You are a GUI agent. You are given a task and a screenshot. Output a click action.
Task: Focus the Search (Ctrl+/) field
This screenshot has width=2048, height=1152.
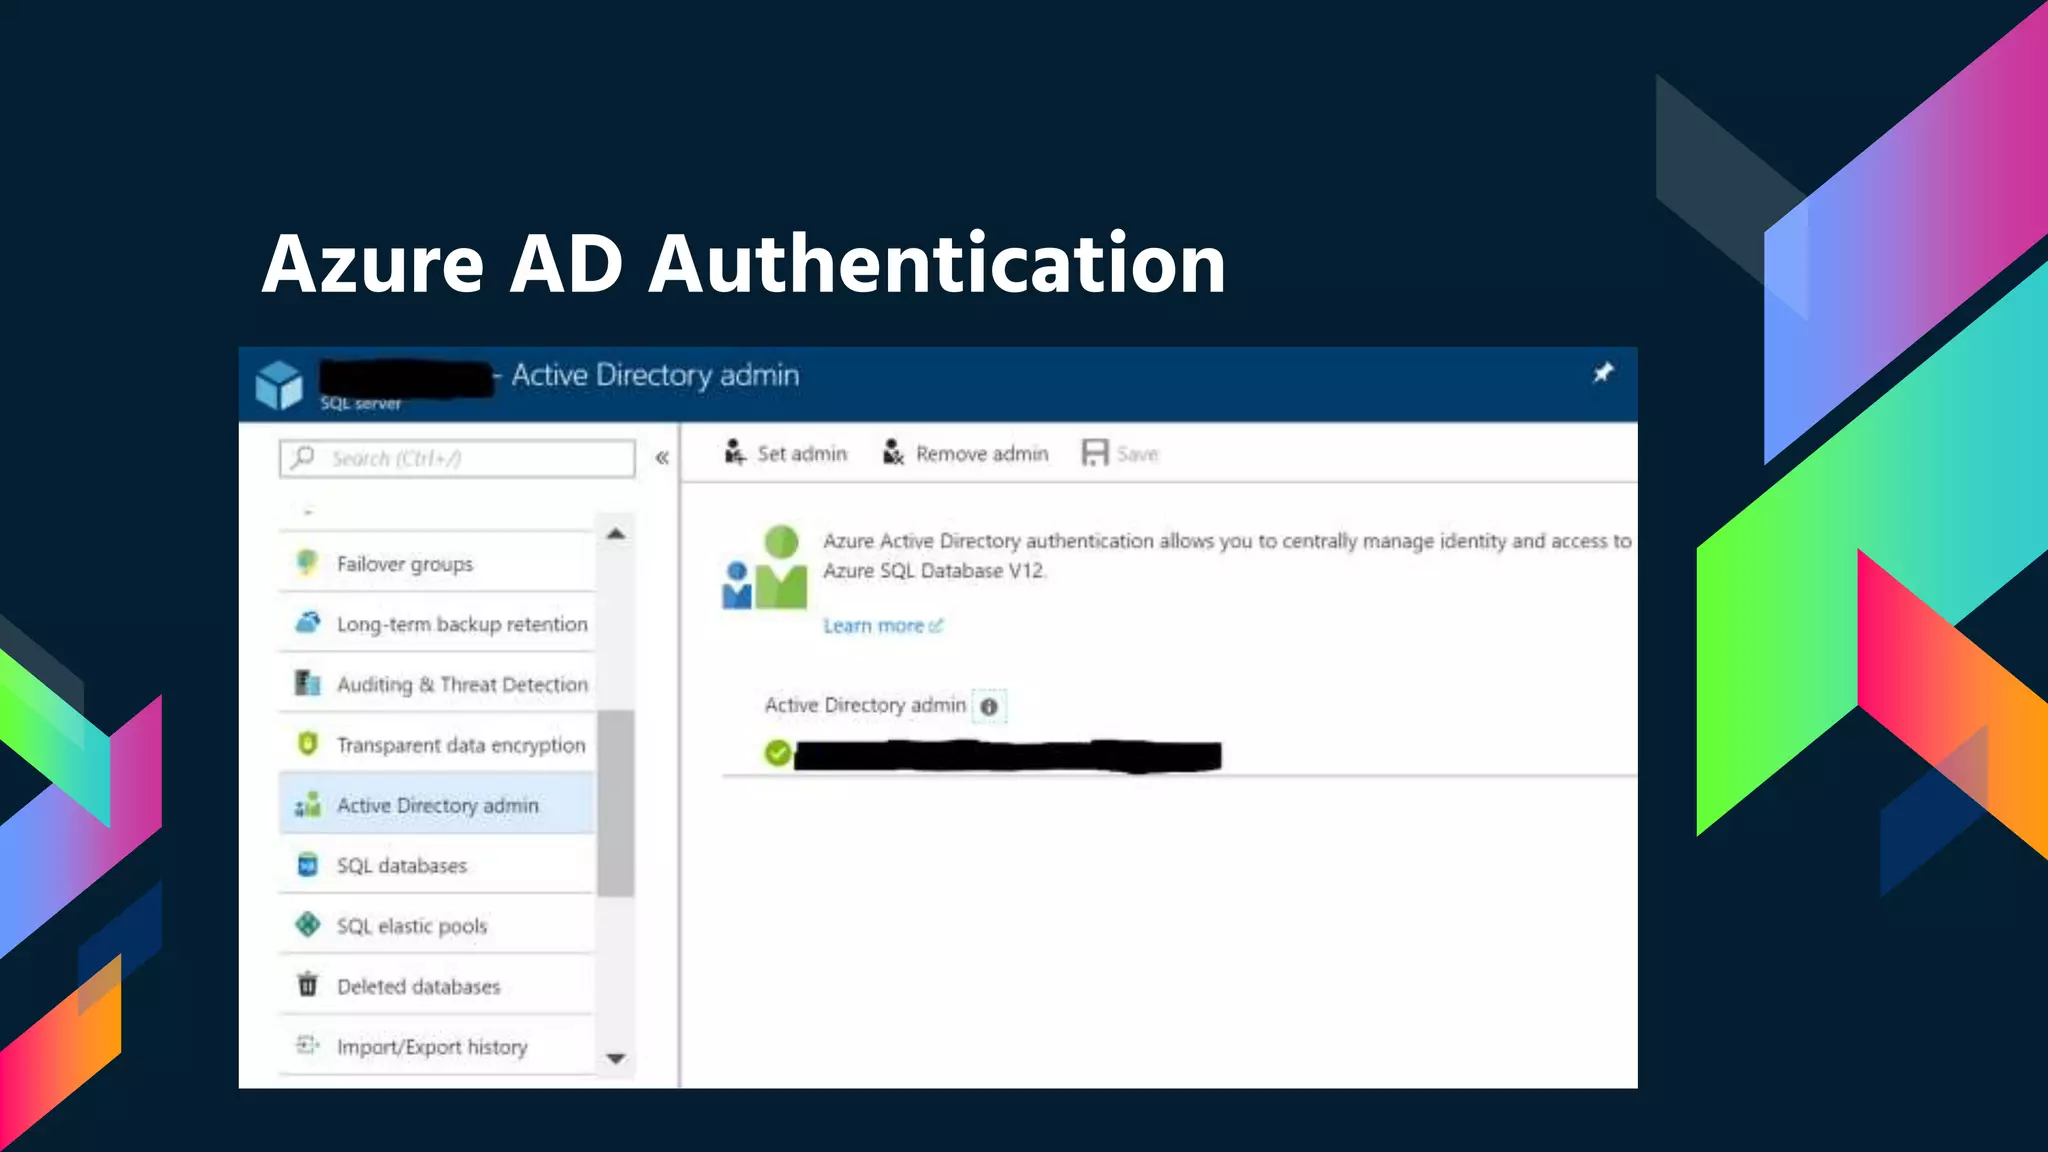pyautogui.click(x=457, y=459)
